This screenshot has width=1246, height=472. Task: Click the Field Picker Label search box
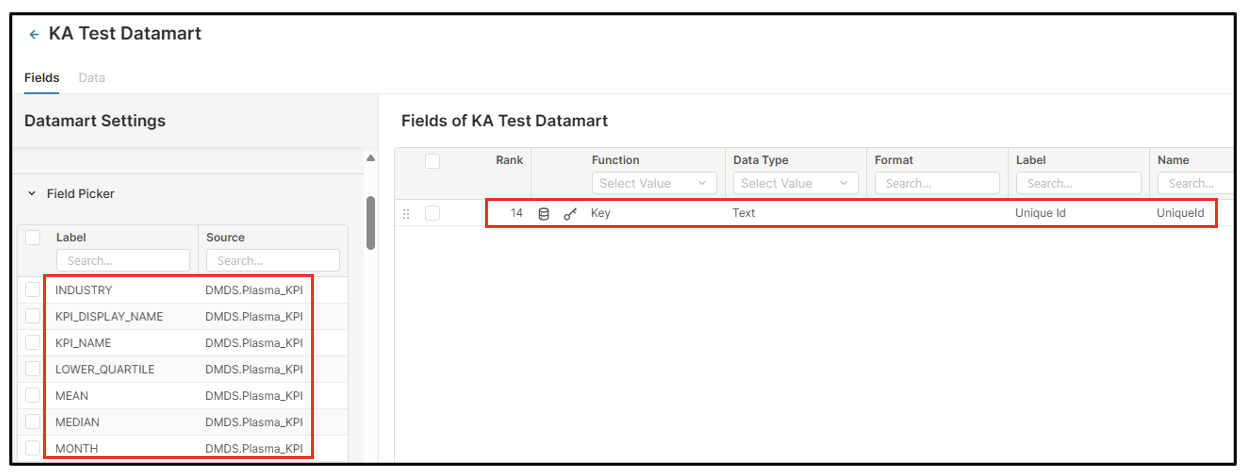[123, 261]
